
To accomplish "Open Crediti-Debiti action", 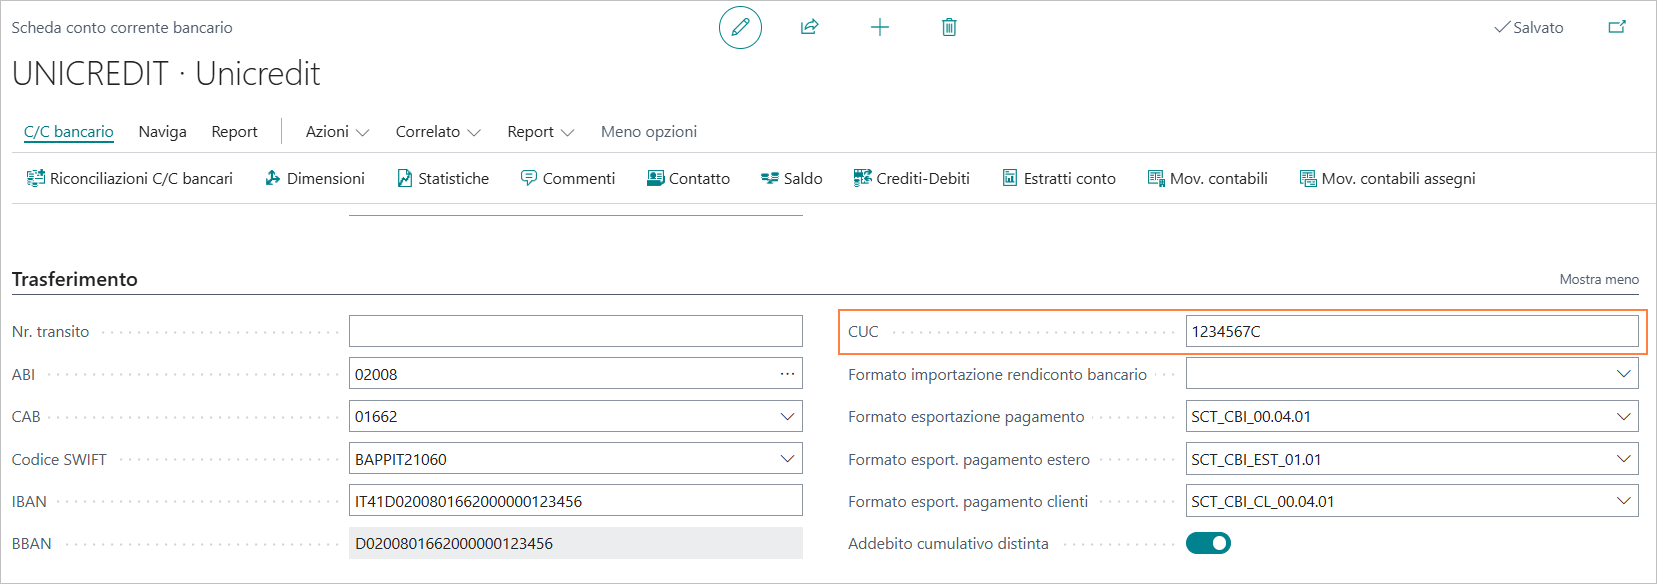I will point(912,178).
